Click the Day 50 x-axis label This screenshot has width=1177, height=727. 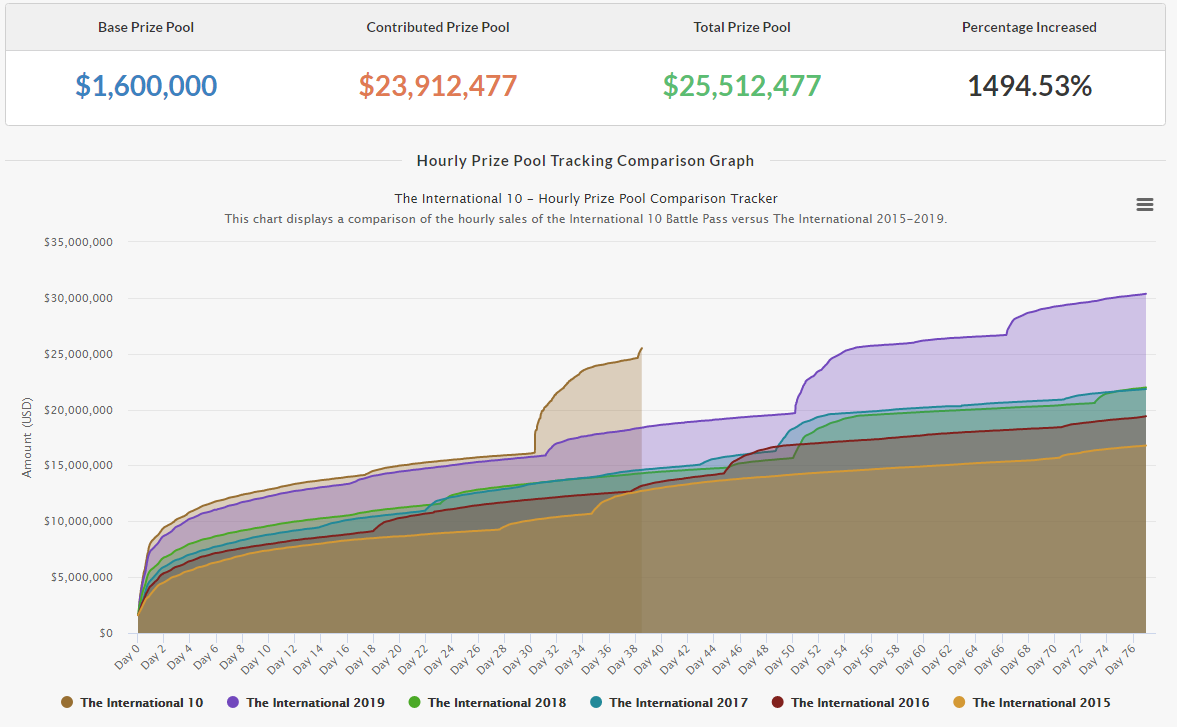pos(779,659)
